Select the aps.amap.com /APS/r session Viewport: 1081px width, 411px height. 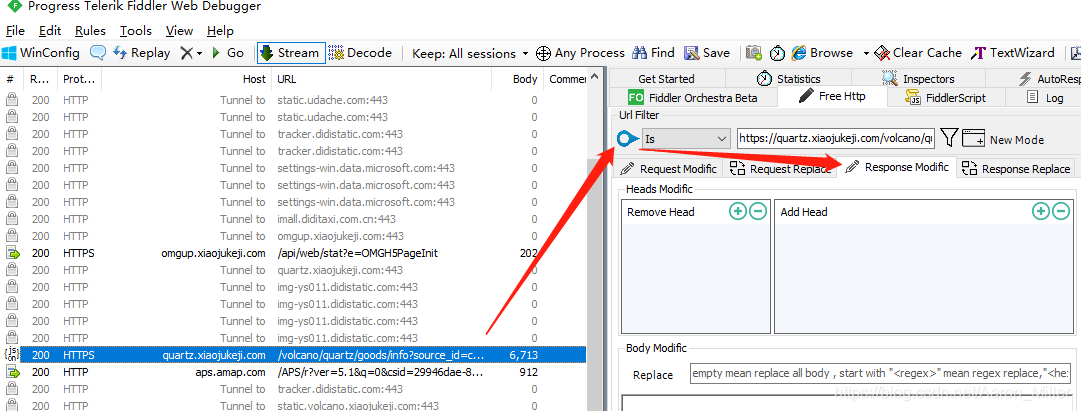(x=293, y=372)
